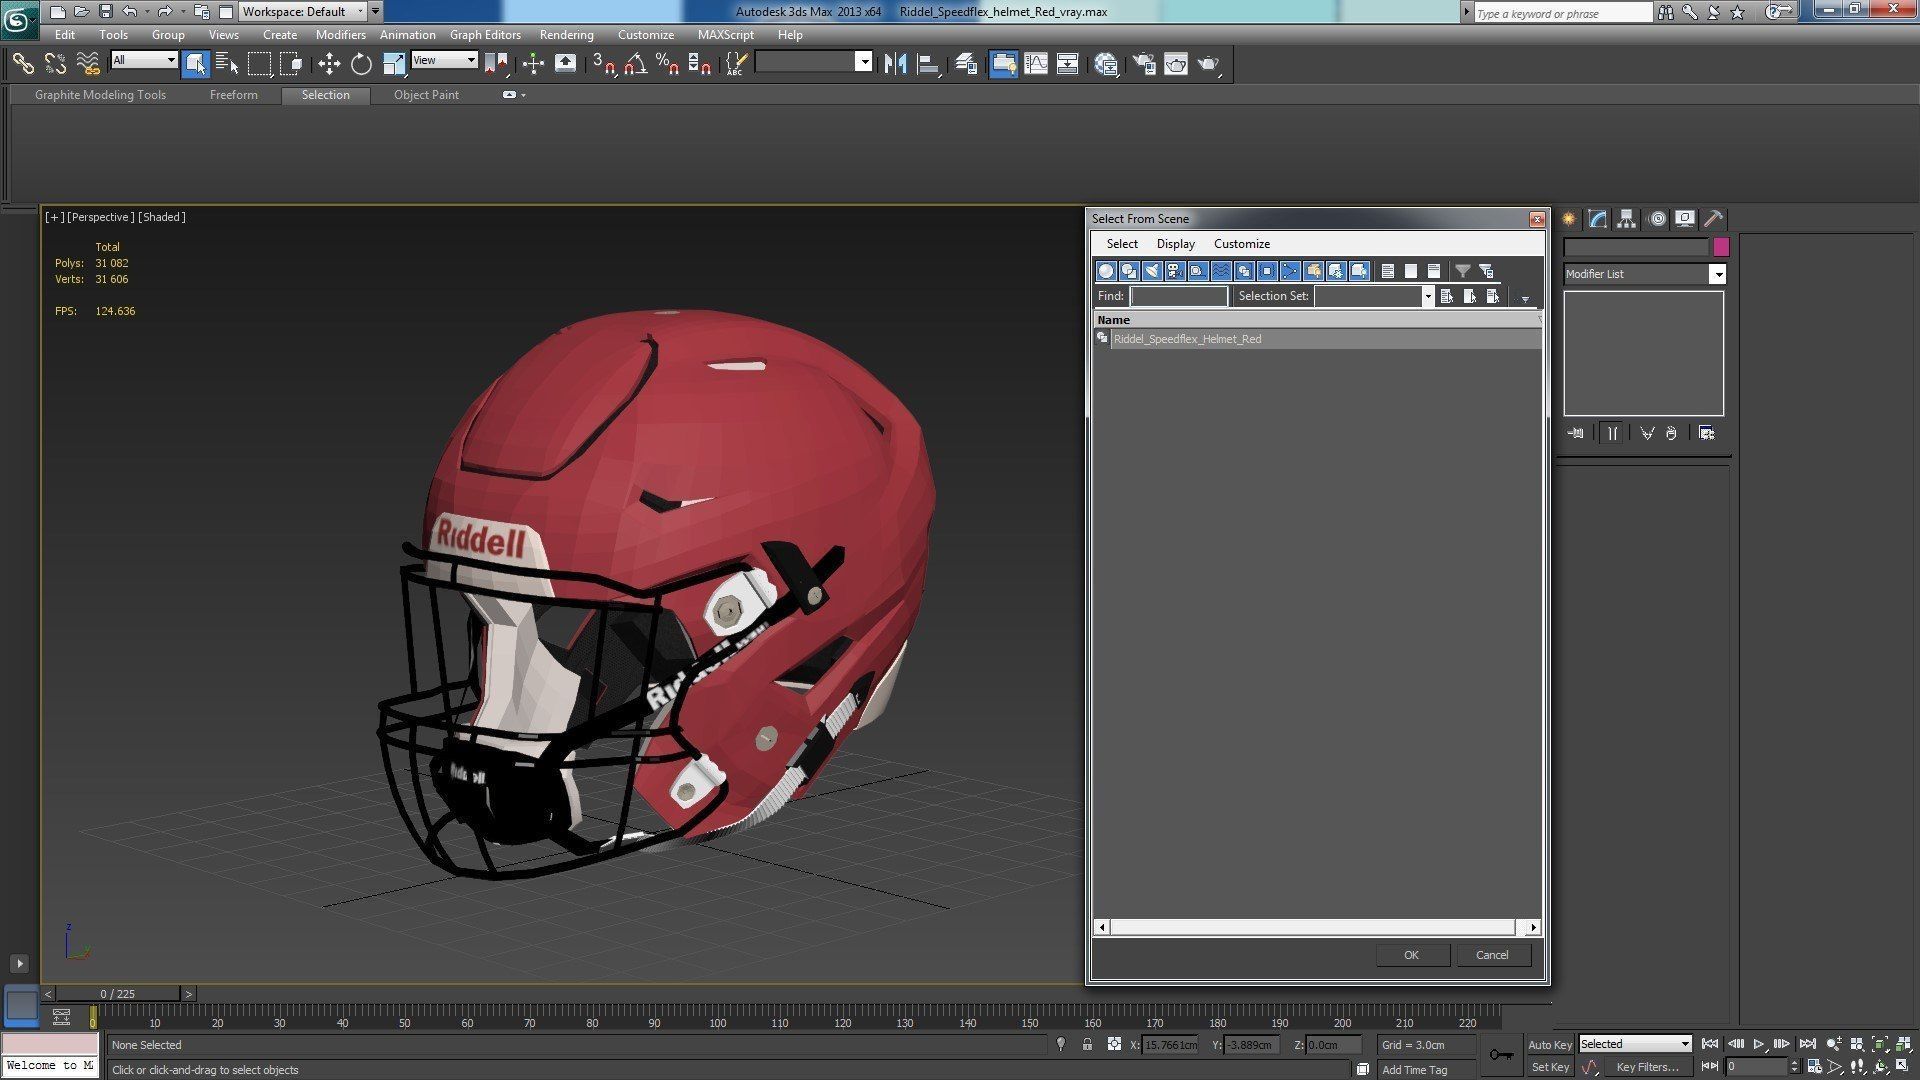Render the scene with teapot Render Production
This screenshot has height=1080, width=1920.
click(x=1209, y=64)
